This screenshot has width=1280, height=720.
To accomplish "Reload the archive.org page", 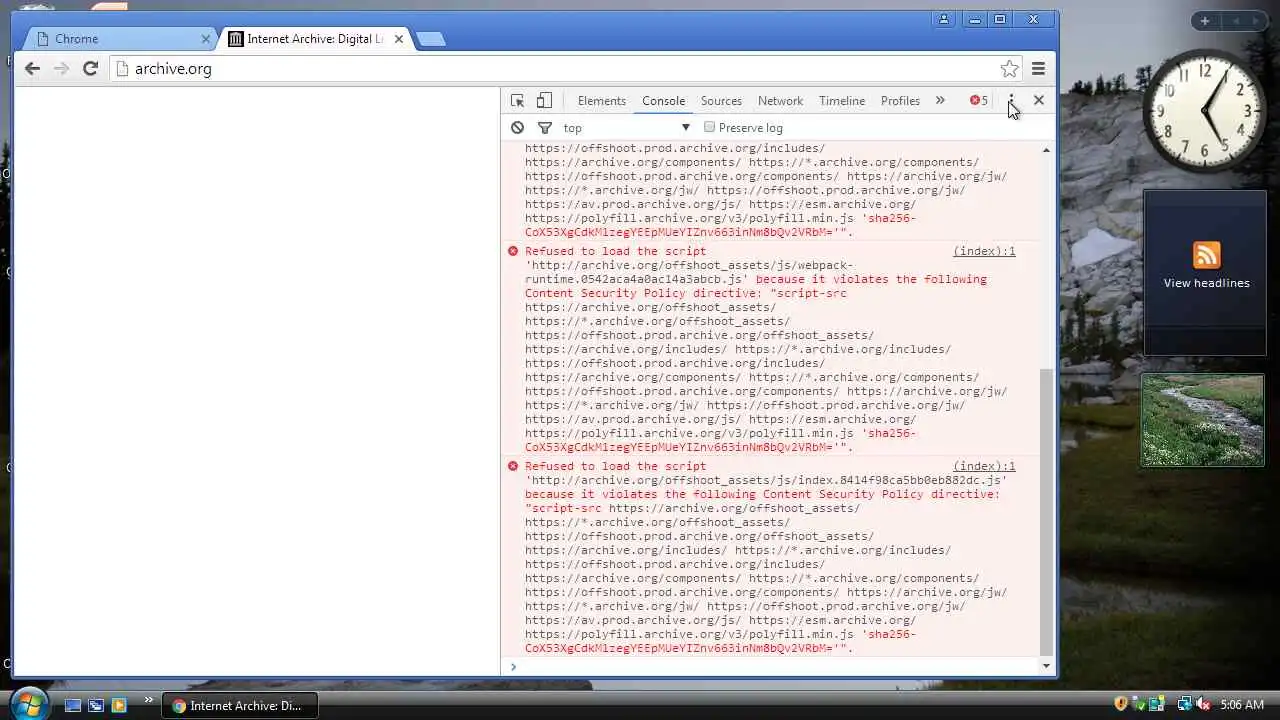I will pyautogui.click(x=90, y=68).
